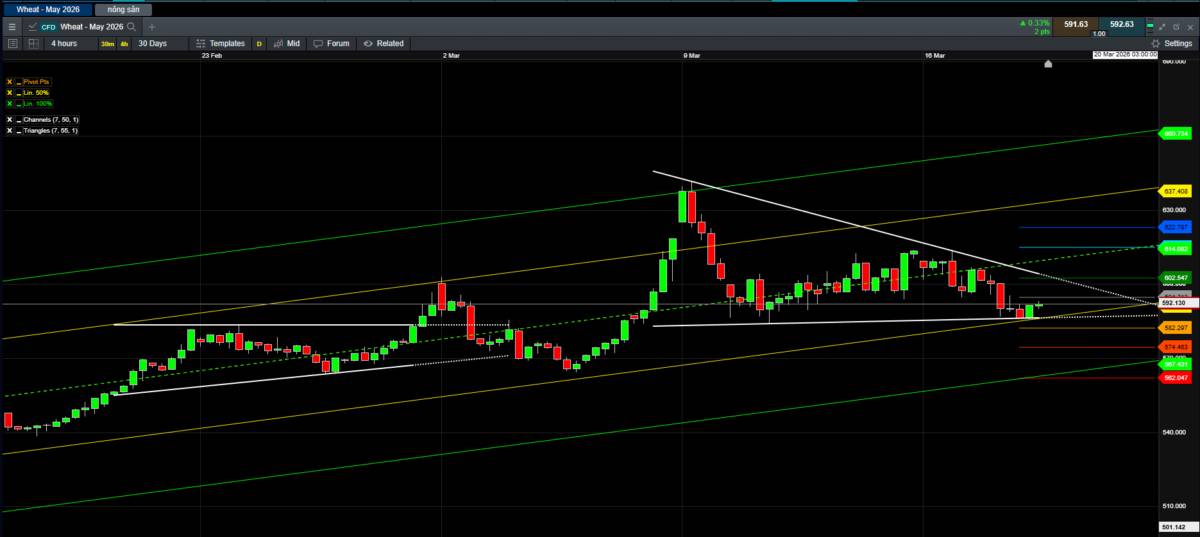Click the scroll-to-latest marker on the time axis
The image size is (1200, 537).
[1047, 63]
